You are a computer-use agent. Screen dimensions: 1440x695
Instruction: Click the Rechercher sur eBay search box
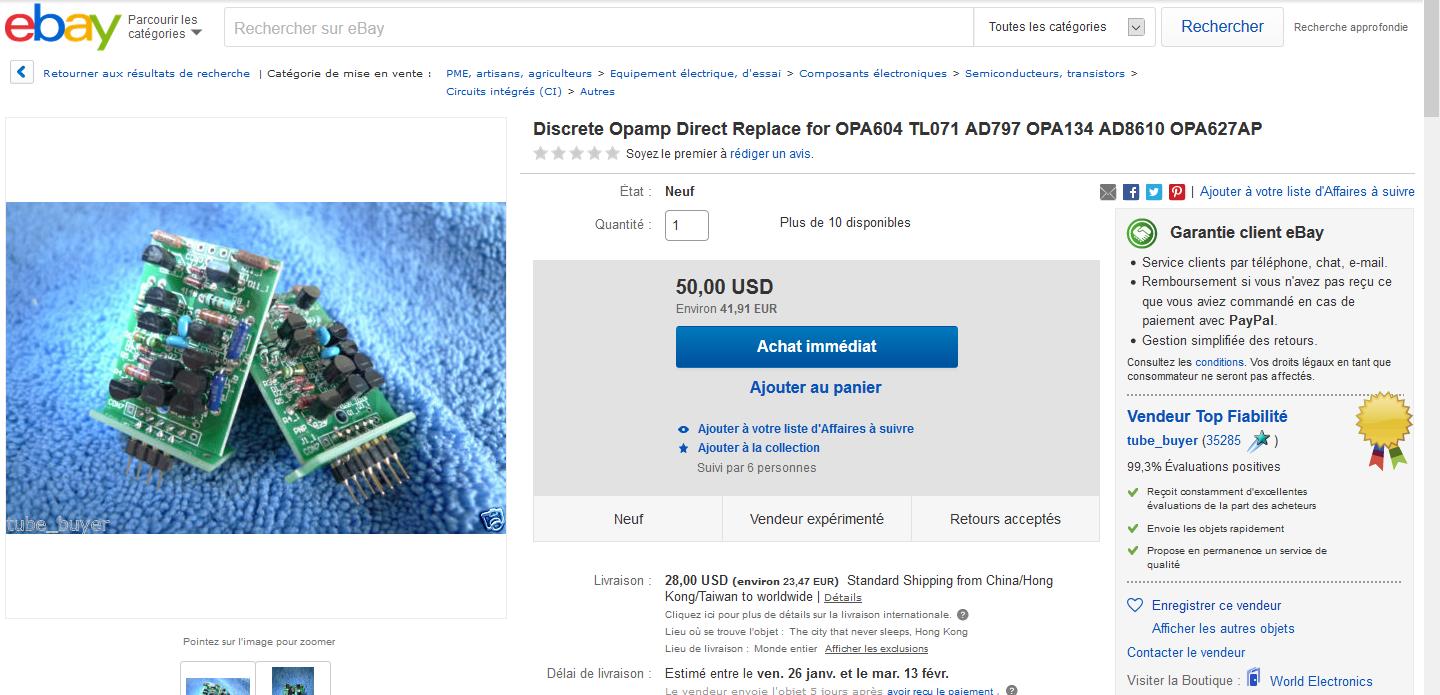point(599,28)
